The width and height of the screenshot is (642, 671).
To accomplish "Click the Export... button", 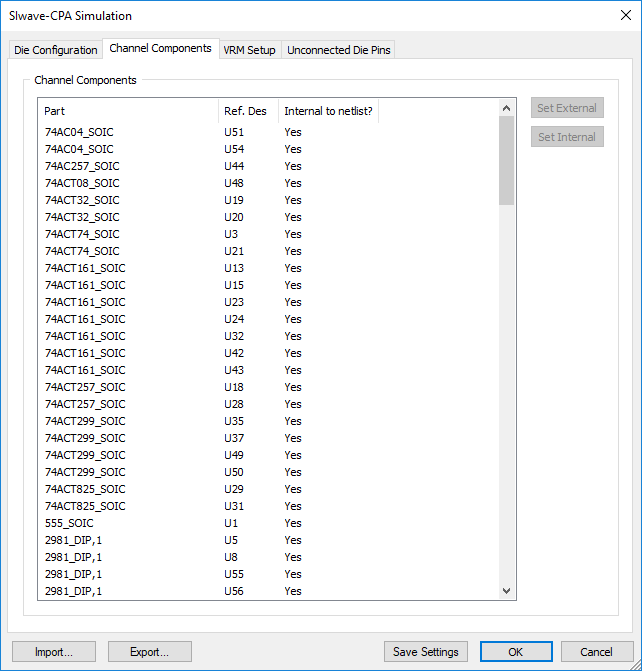I will point(149,652).
